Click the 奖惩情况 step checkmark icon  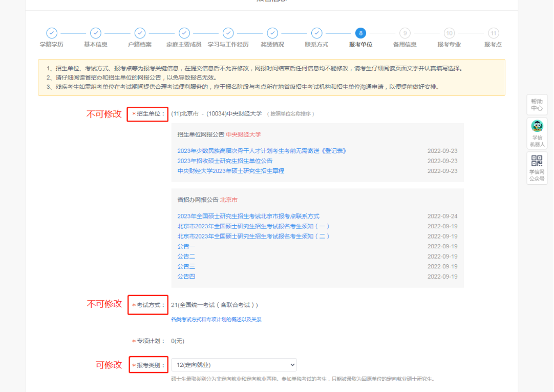(x=272, y=33)
